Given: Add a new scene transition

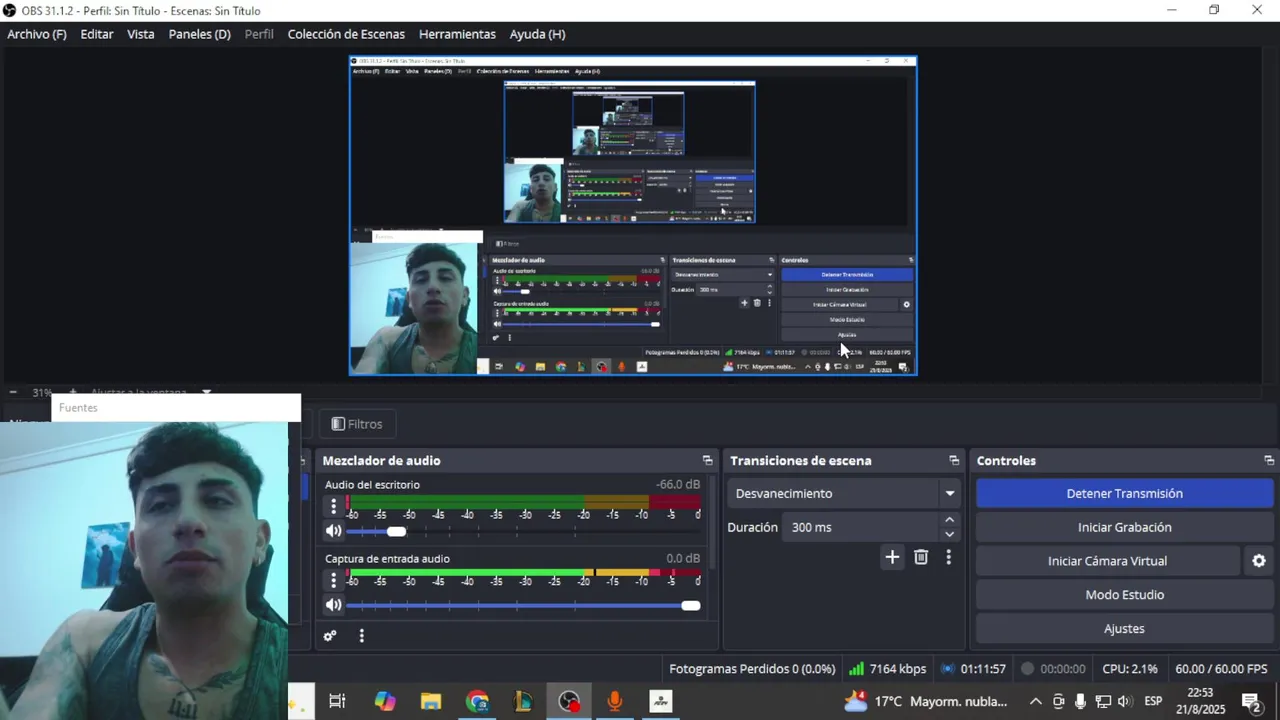Looking at the screenshot, I should pos(892,557).
